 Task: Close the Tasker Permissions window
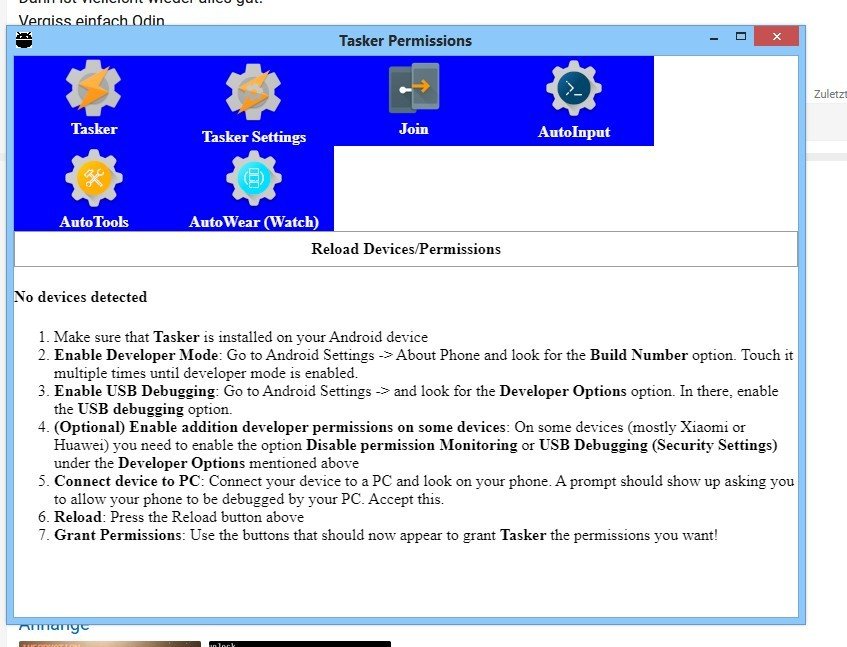[776, 38]
